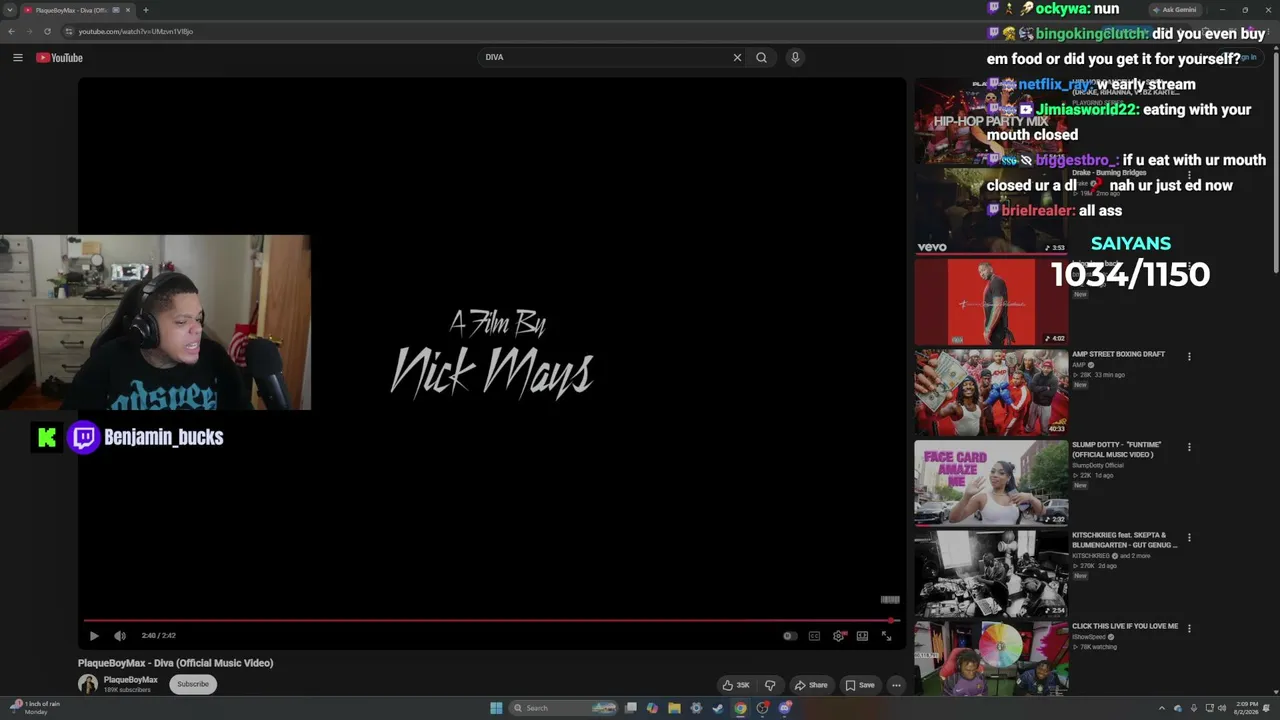This screenshot has width=1280, height=720.
Task: Go to YouTube home via logo
Action: point(59,57)
